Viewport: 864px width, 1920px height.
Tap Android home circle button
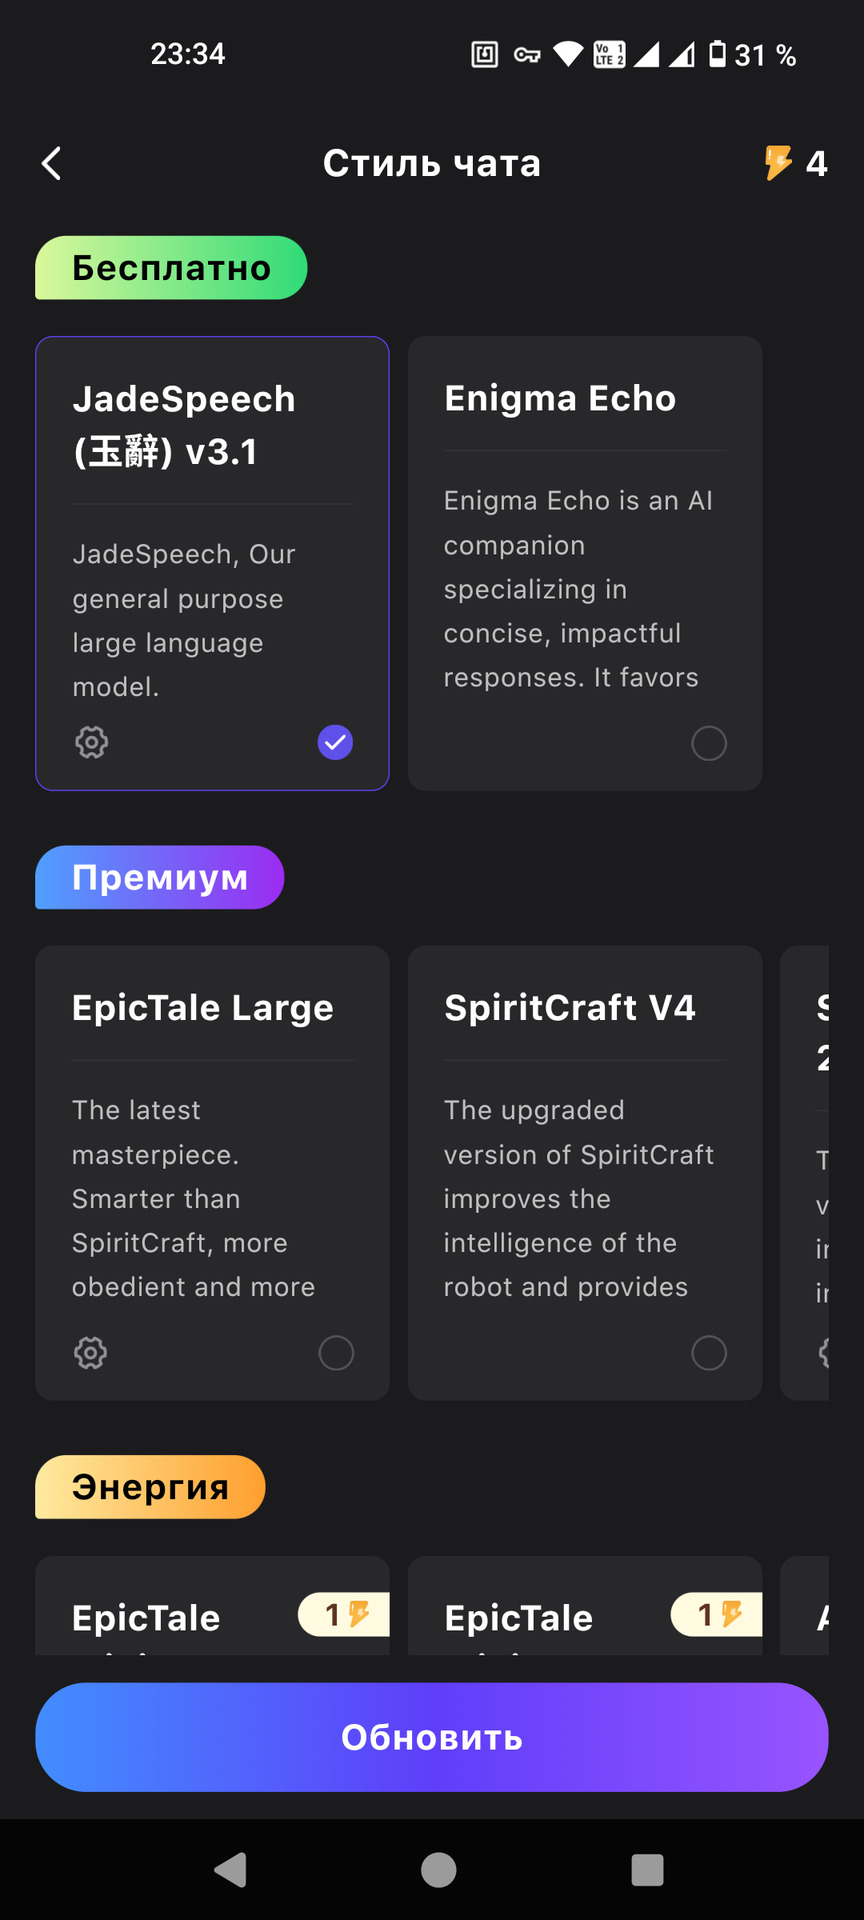438,1869
